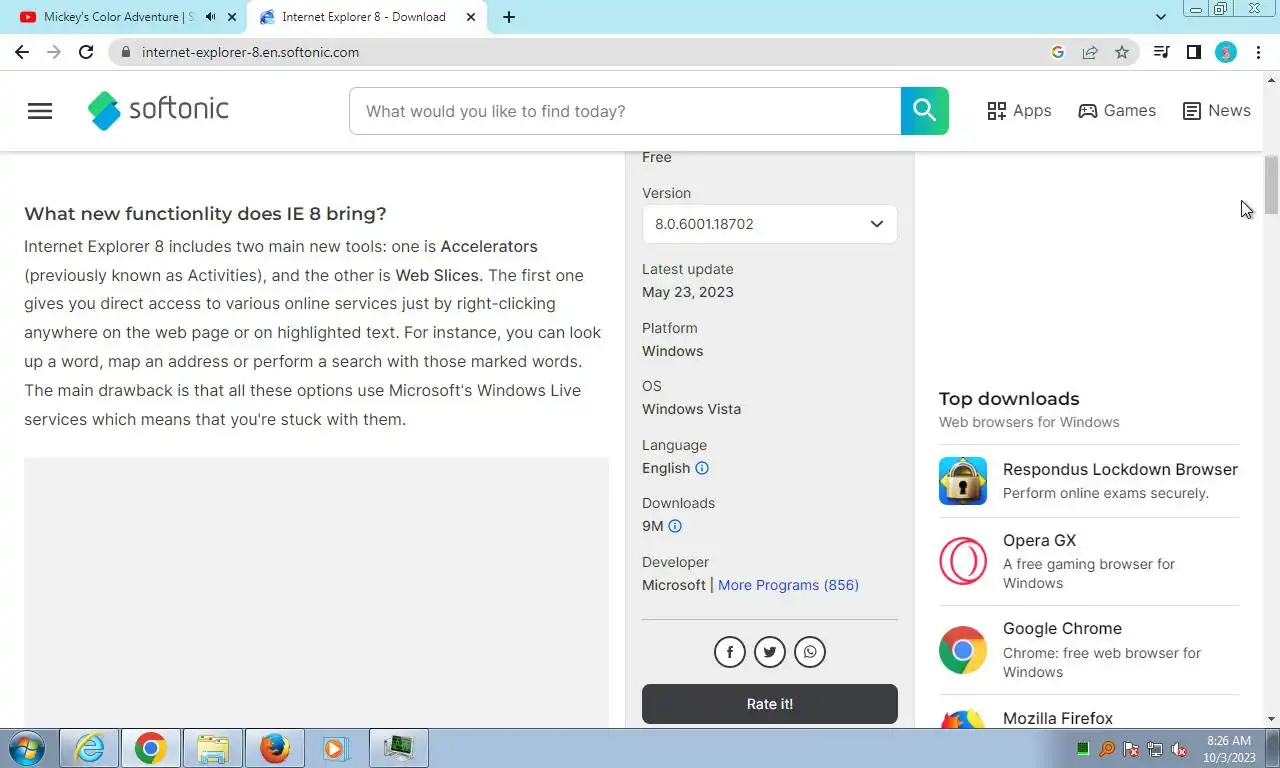Share this page from address bar
Screen dimensions: 1280x768
[1090, 52]
